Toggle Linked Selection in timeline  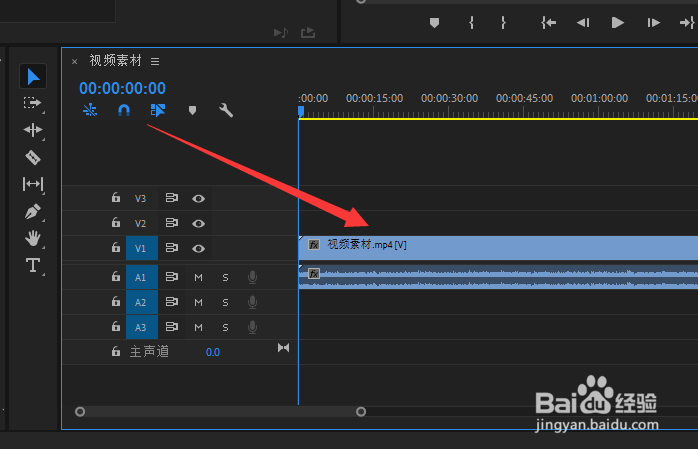pos(158,110)
